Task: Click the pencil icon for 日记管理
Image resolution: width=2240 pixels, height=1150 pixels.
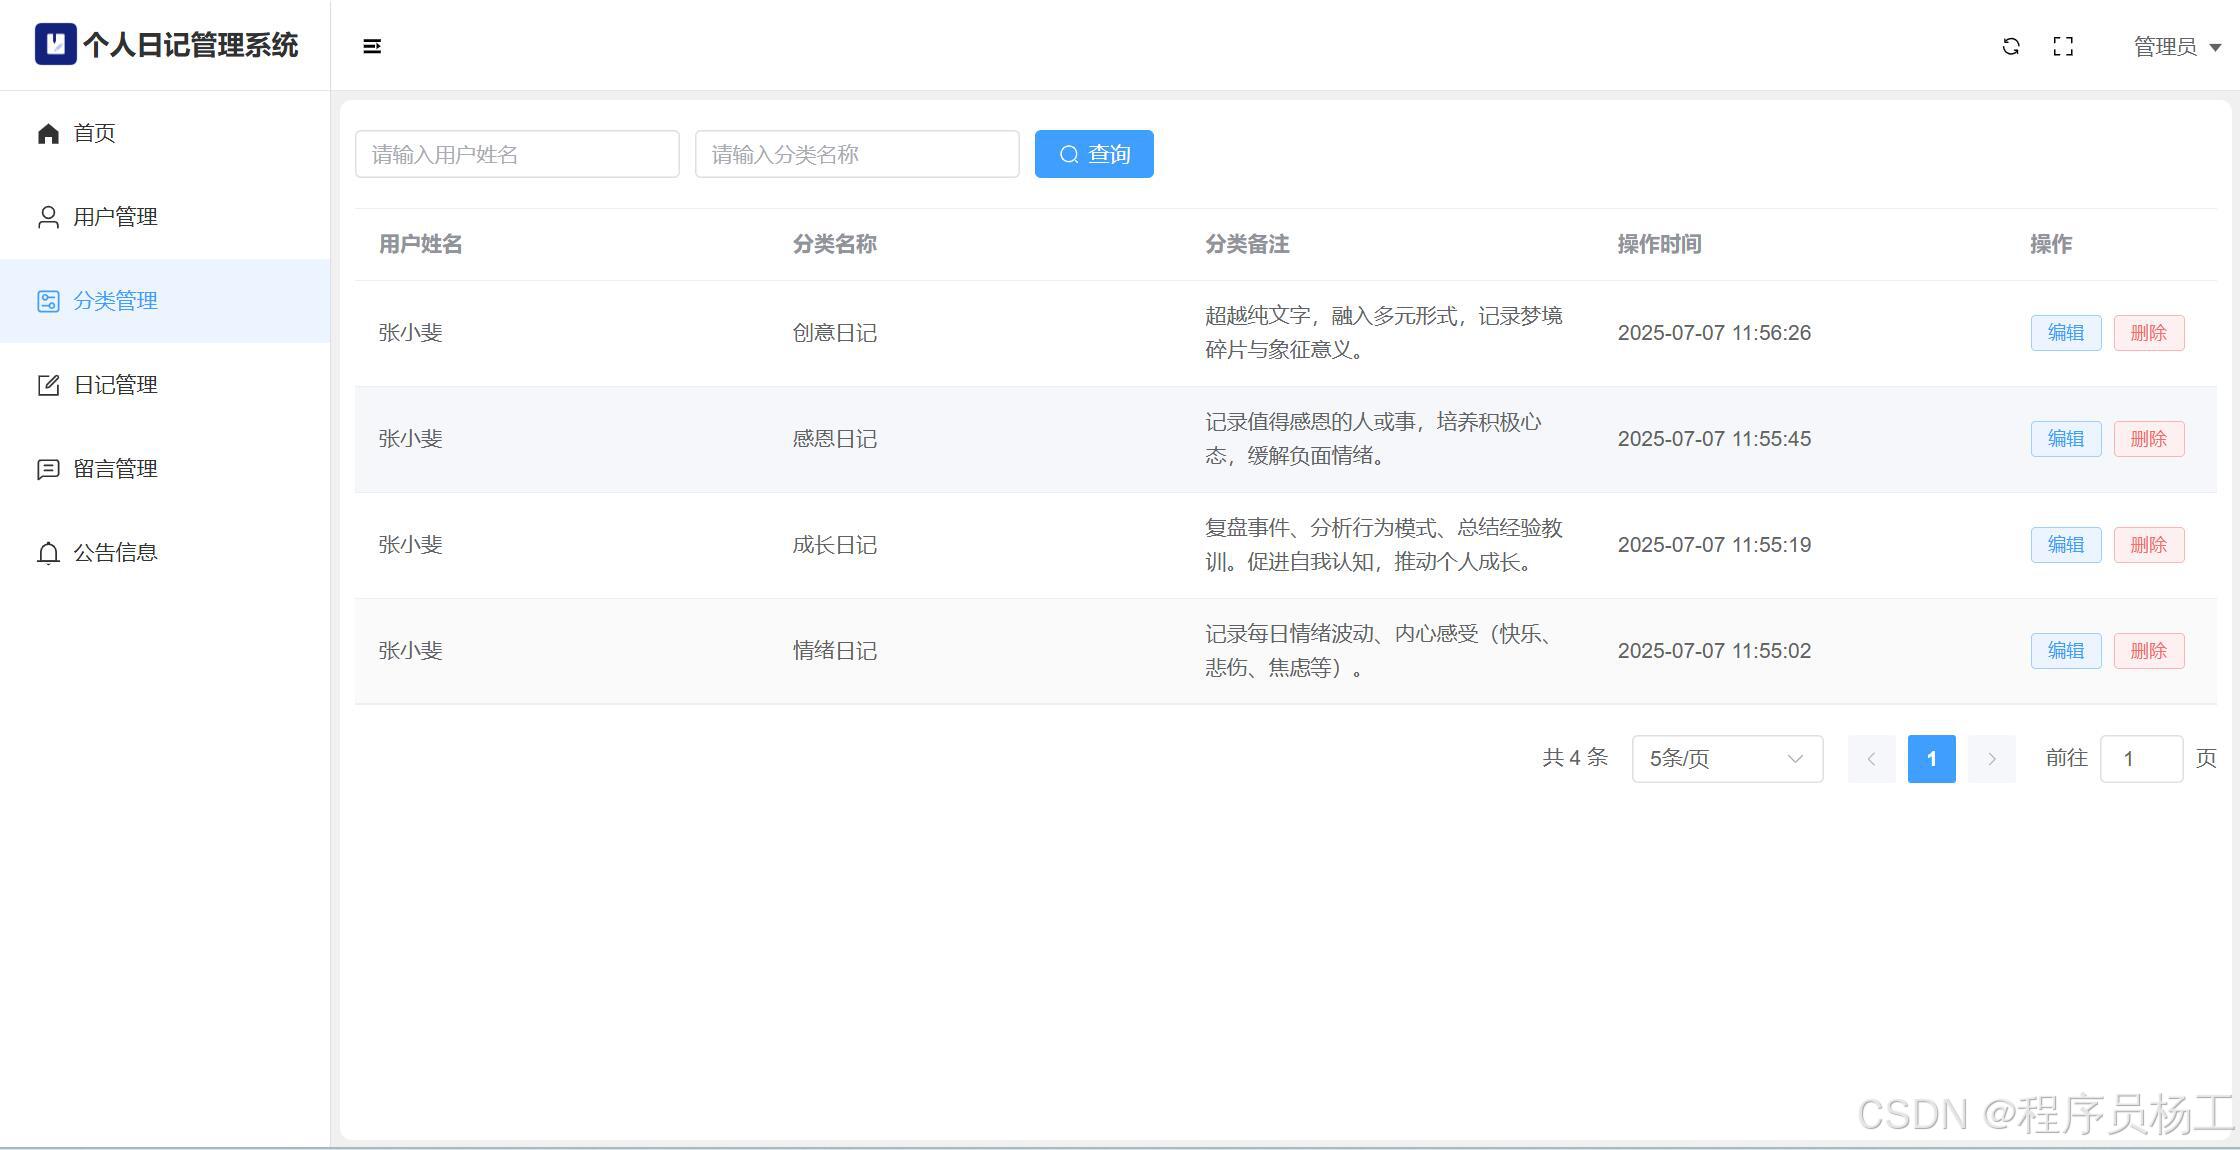Action: [x=48, y=385]
